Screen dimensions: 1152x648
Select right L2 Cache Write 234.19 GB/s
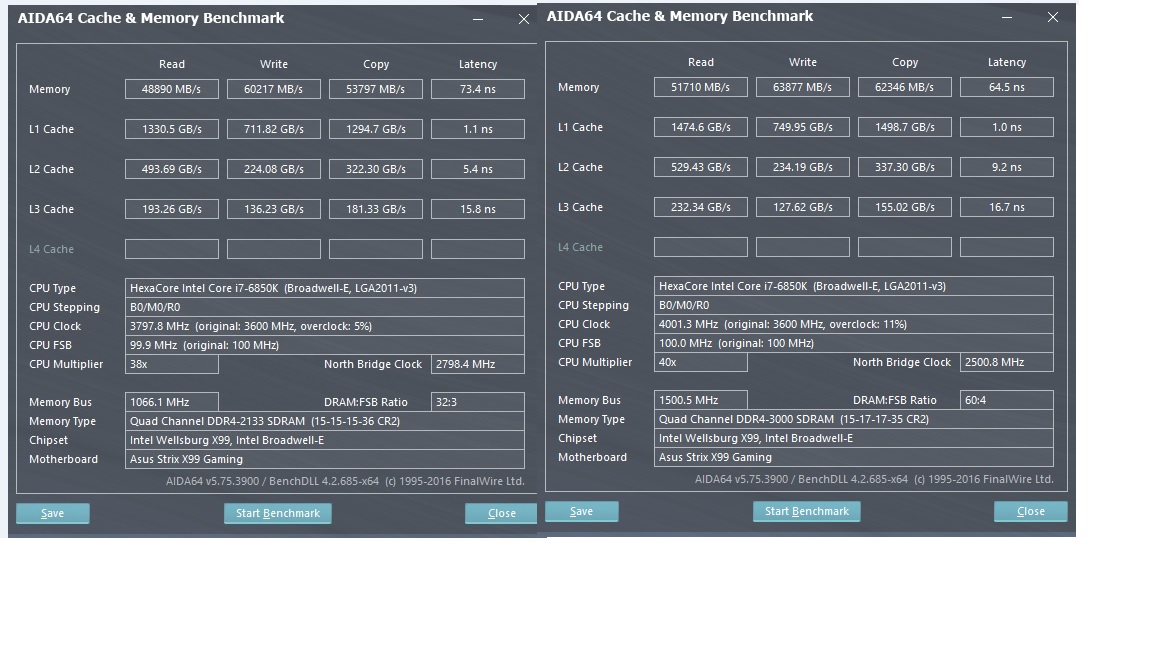click(803, 167)
